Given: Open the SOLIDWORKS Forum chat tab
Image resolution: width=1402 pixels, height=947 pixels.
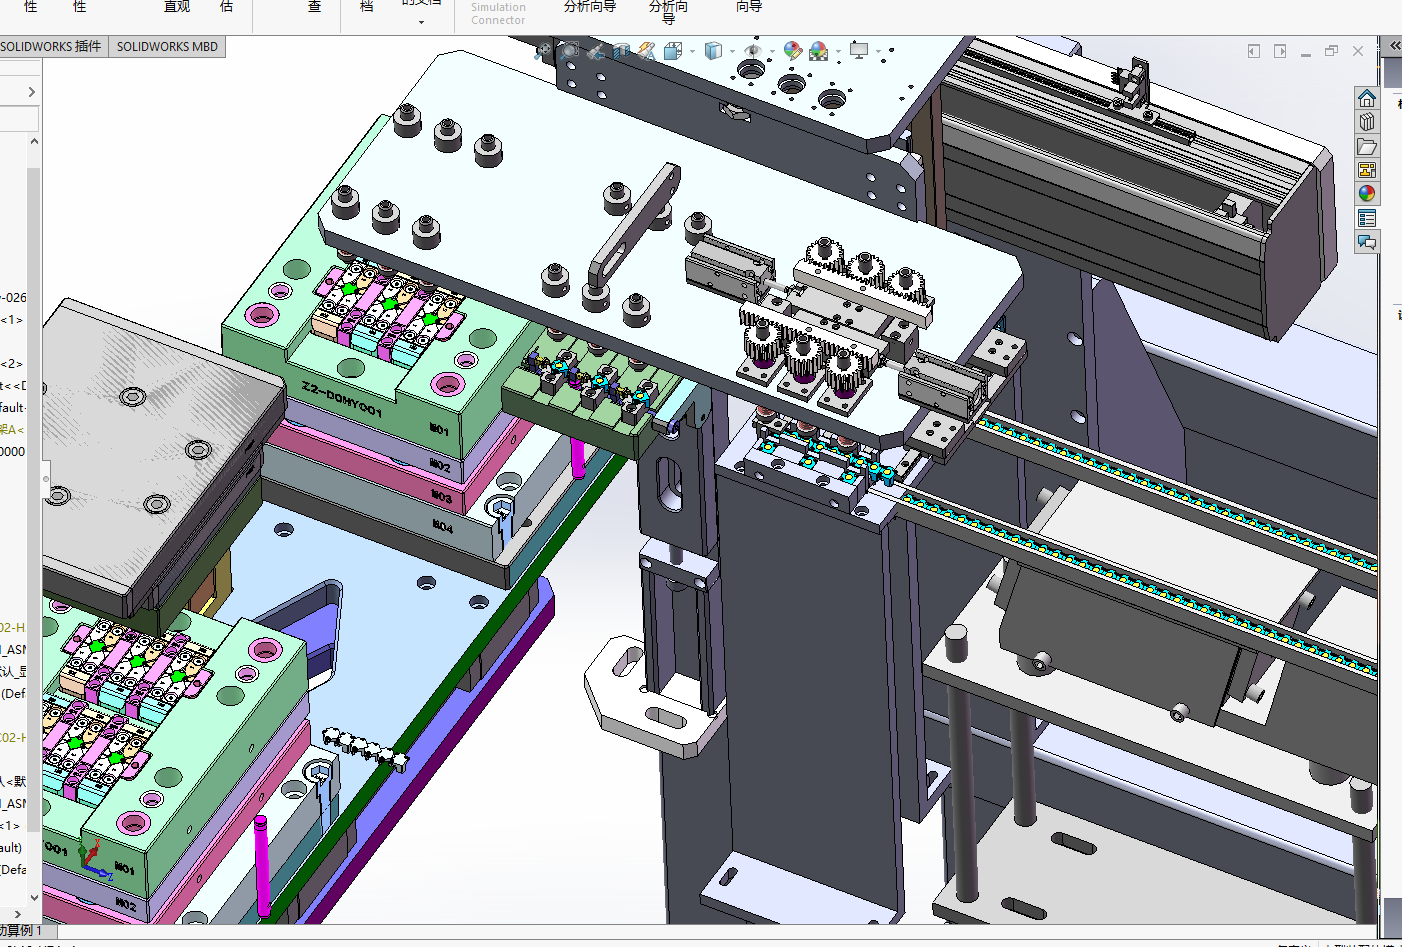Looking at the screenshot, I should 1367,242.
